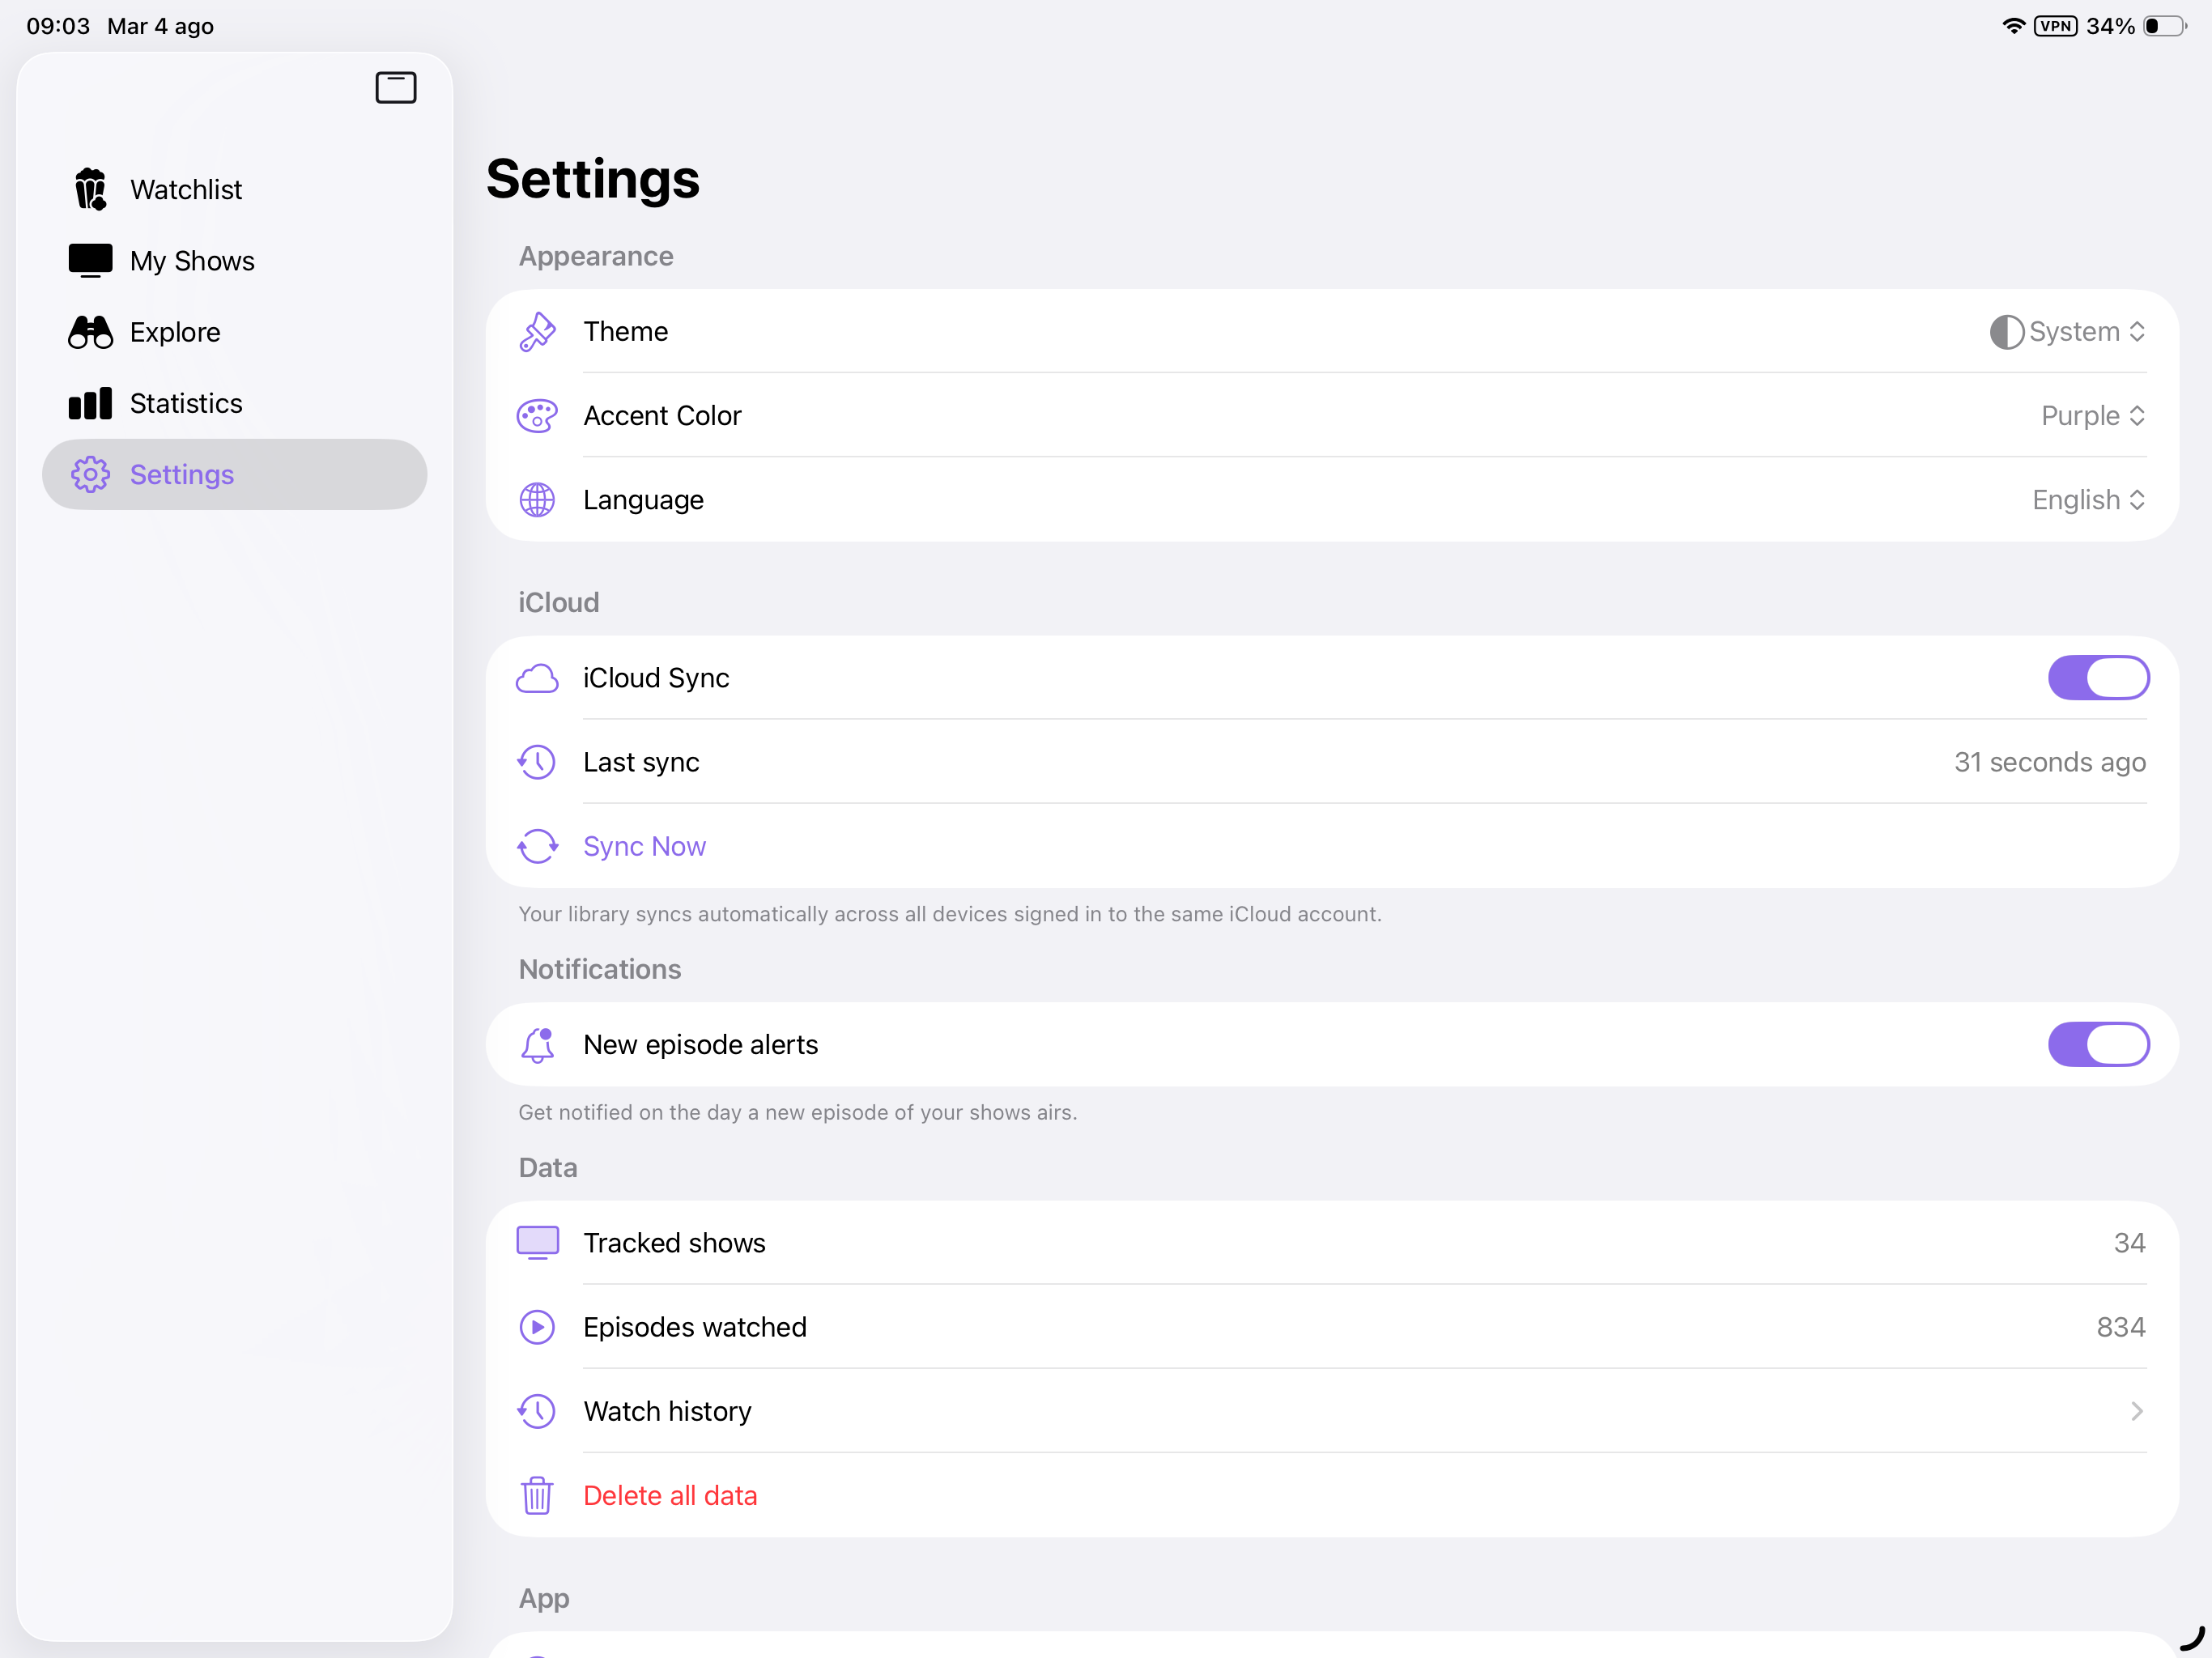Click the Last sync clock icon
2212x1658 pixels.
coord(537,762)
